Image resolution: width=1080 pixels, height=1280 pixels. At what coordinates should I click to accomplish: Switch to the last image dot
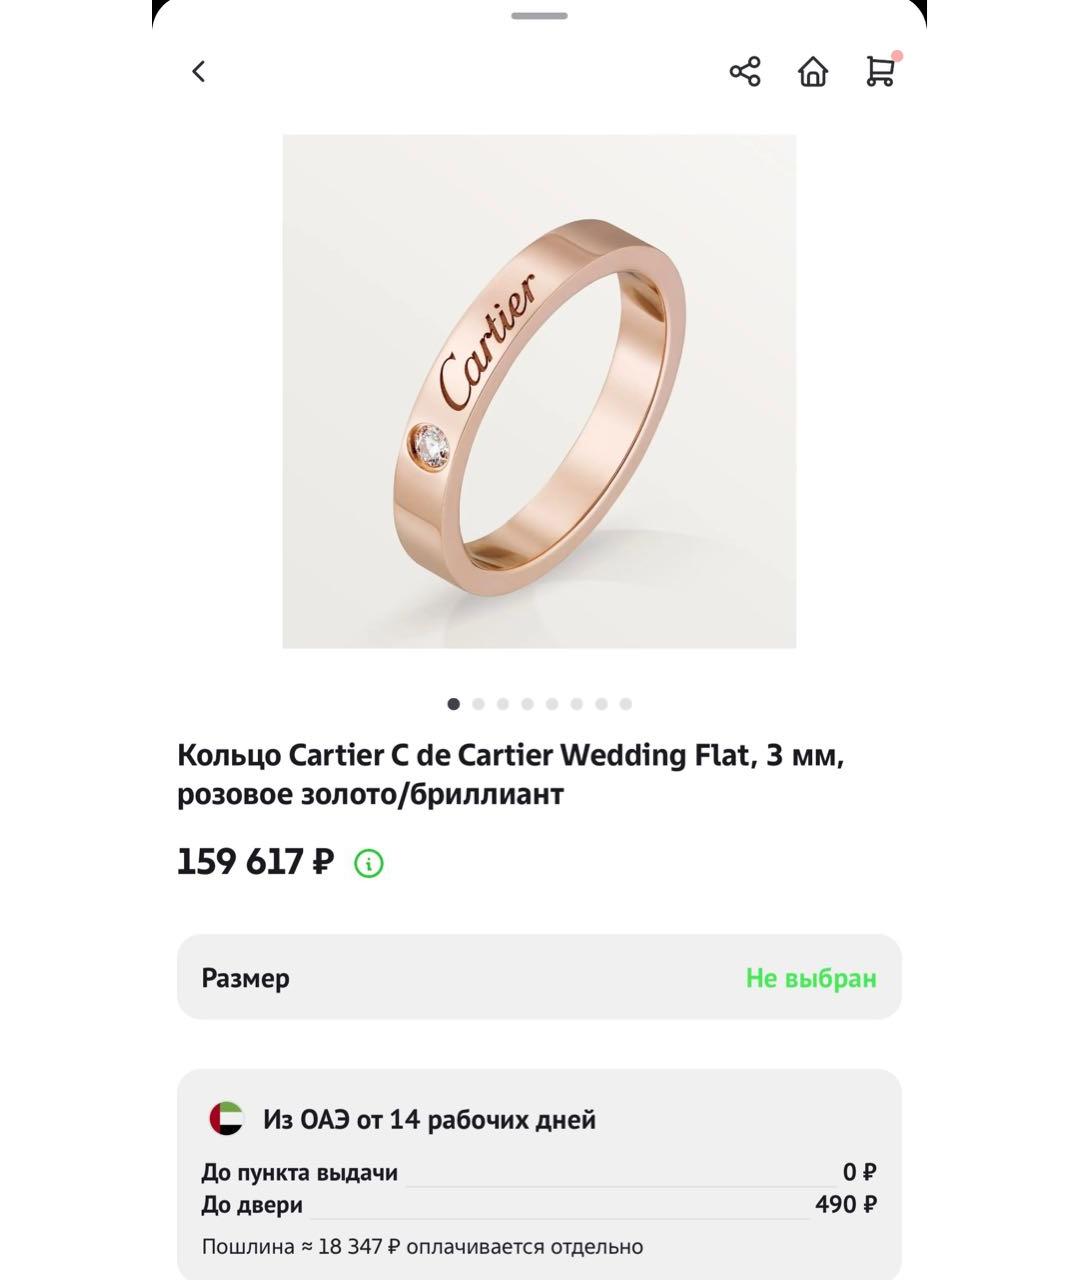click(x=626, y=704)
